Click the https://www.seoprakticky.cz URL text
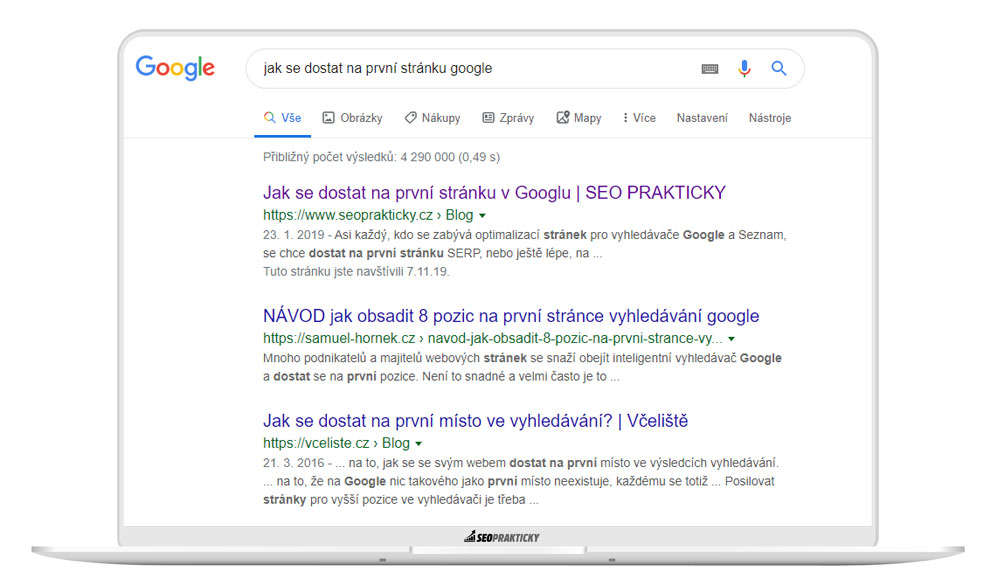Screen dimensions: 1000x580 [x=348, y=215]
